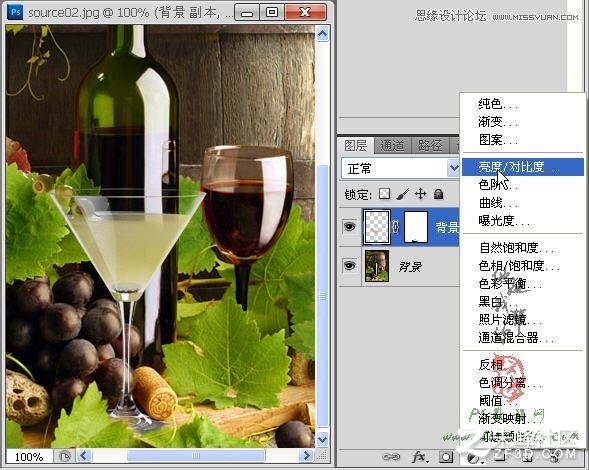This screenshot has width=589, height=470.
Task: Click the link layers chain icon
Action: point(391,456)
